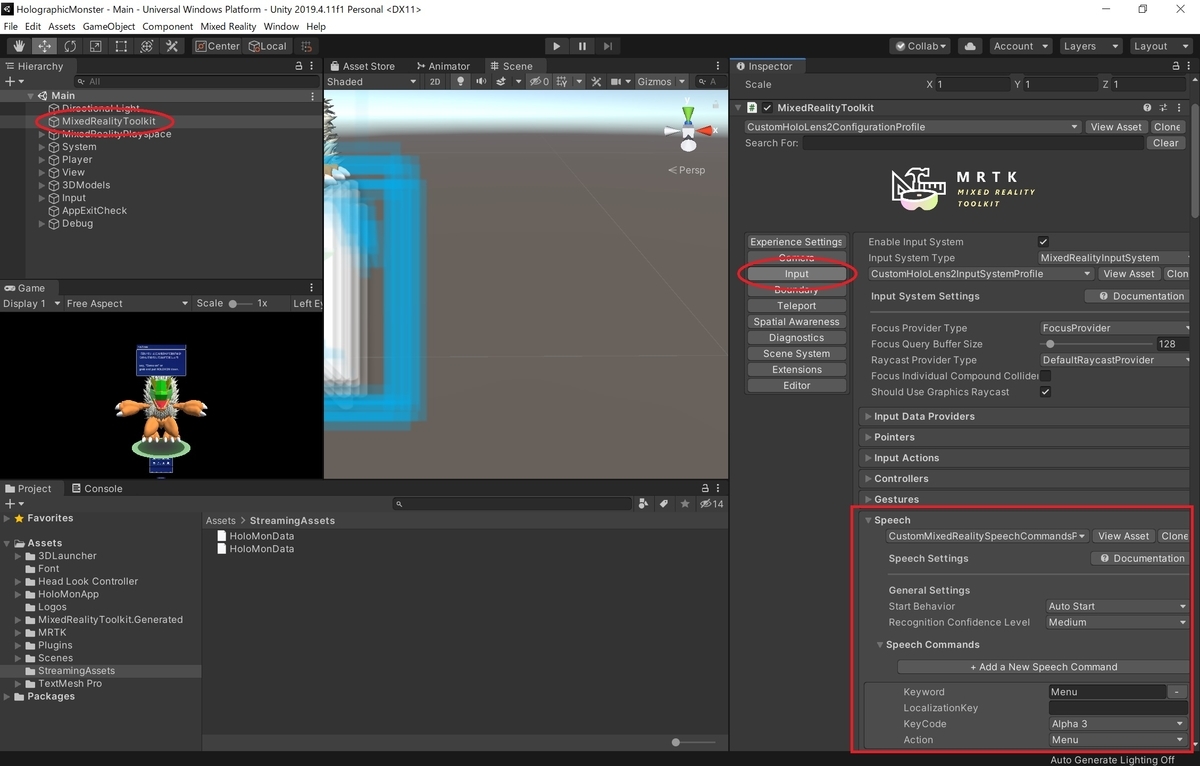Click the Input profile settings button
Image resolution: width=1200 pixels, height=766 pixels.
(x=797, y=274)
